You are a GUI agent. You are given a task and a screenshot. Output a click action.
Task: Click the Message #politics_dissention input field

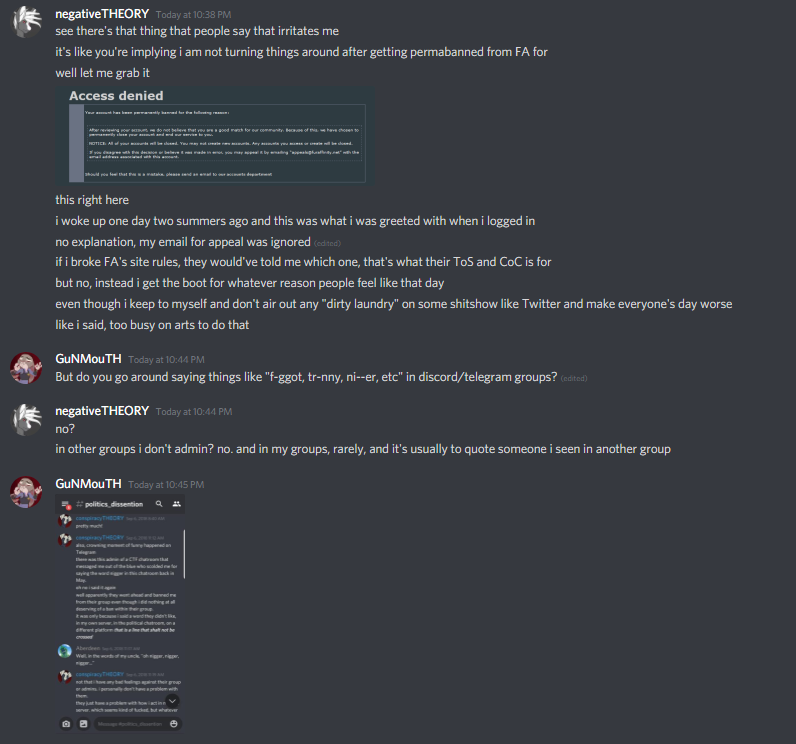[130, 724]
